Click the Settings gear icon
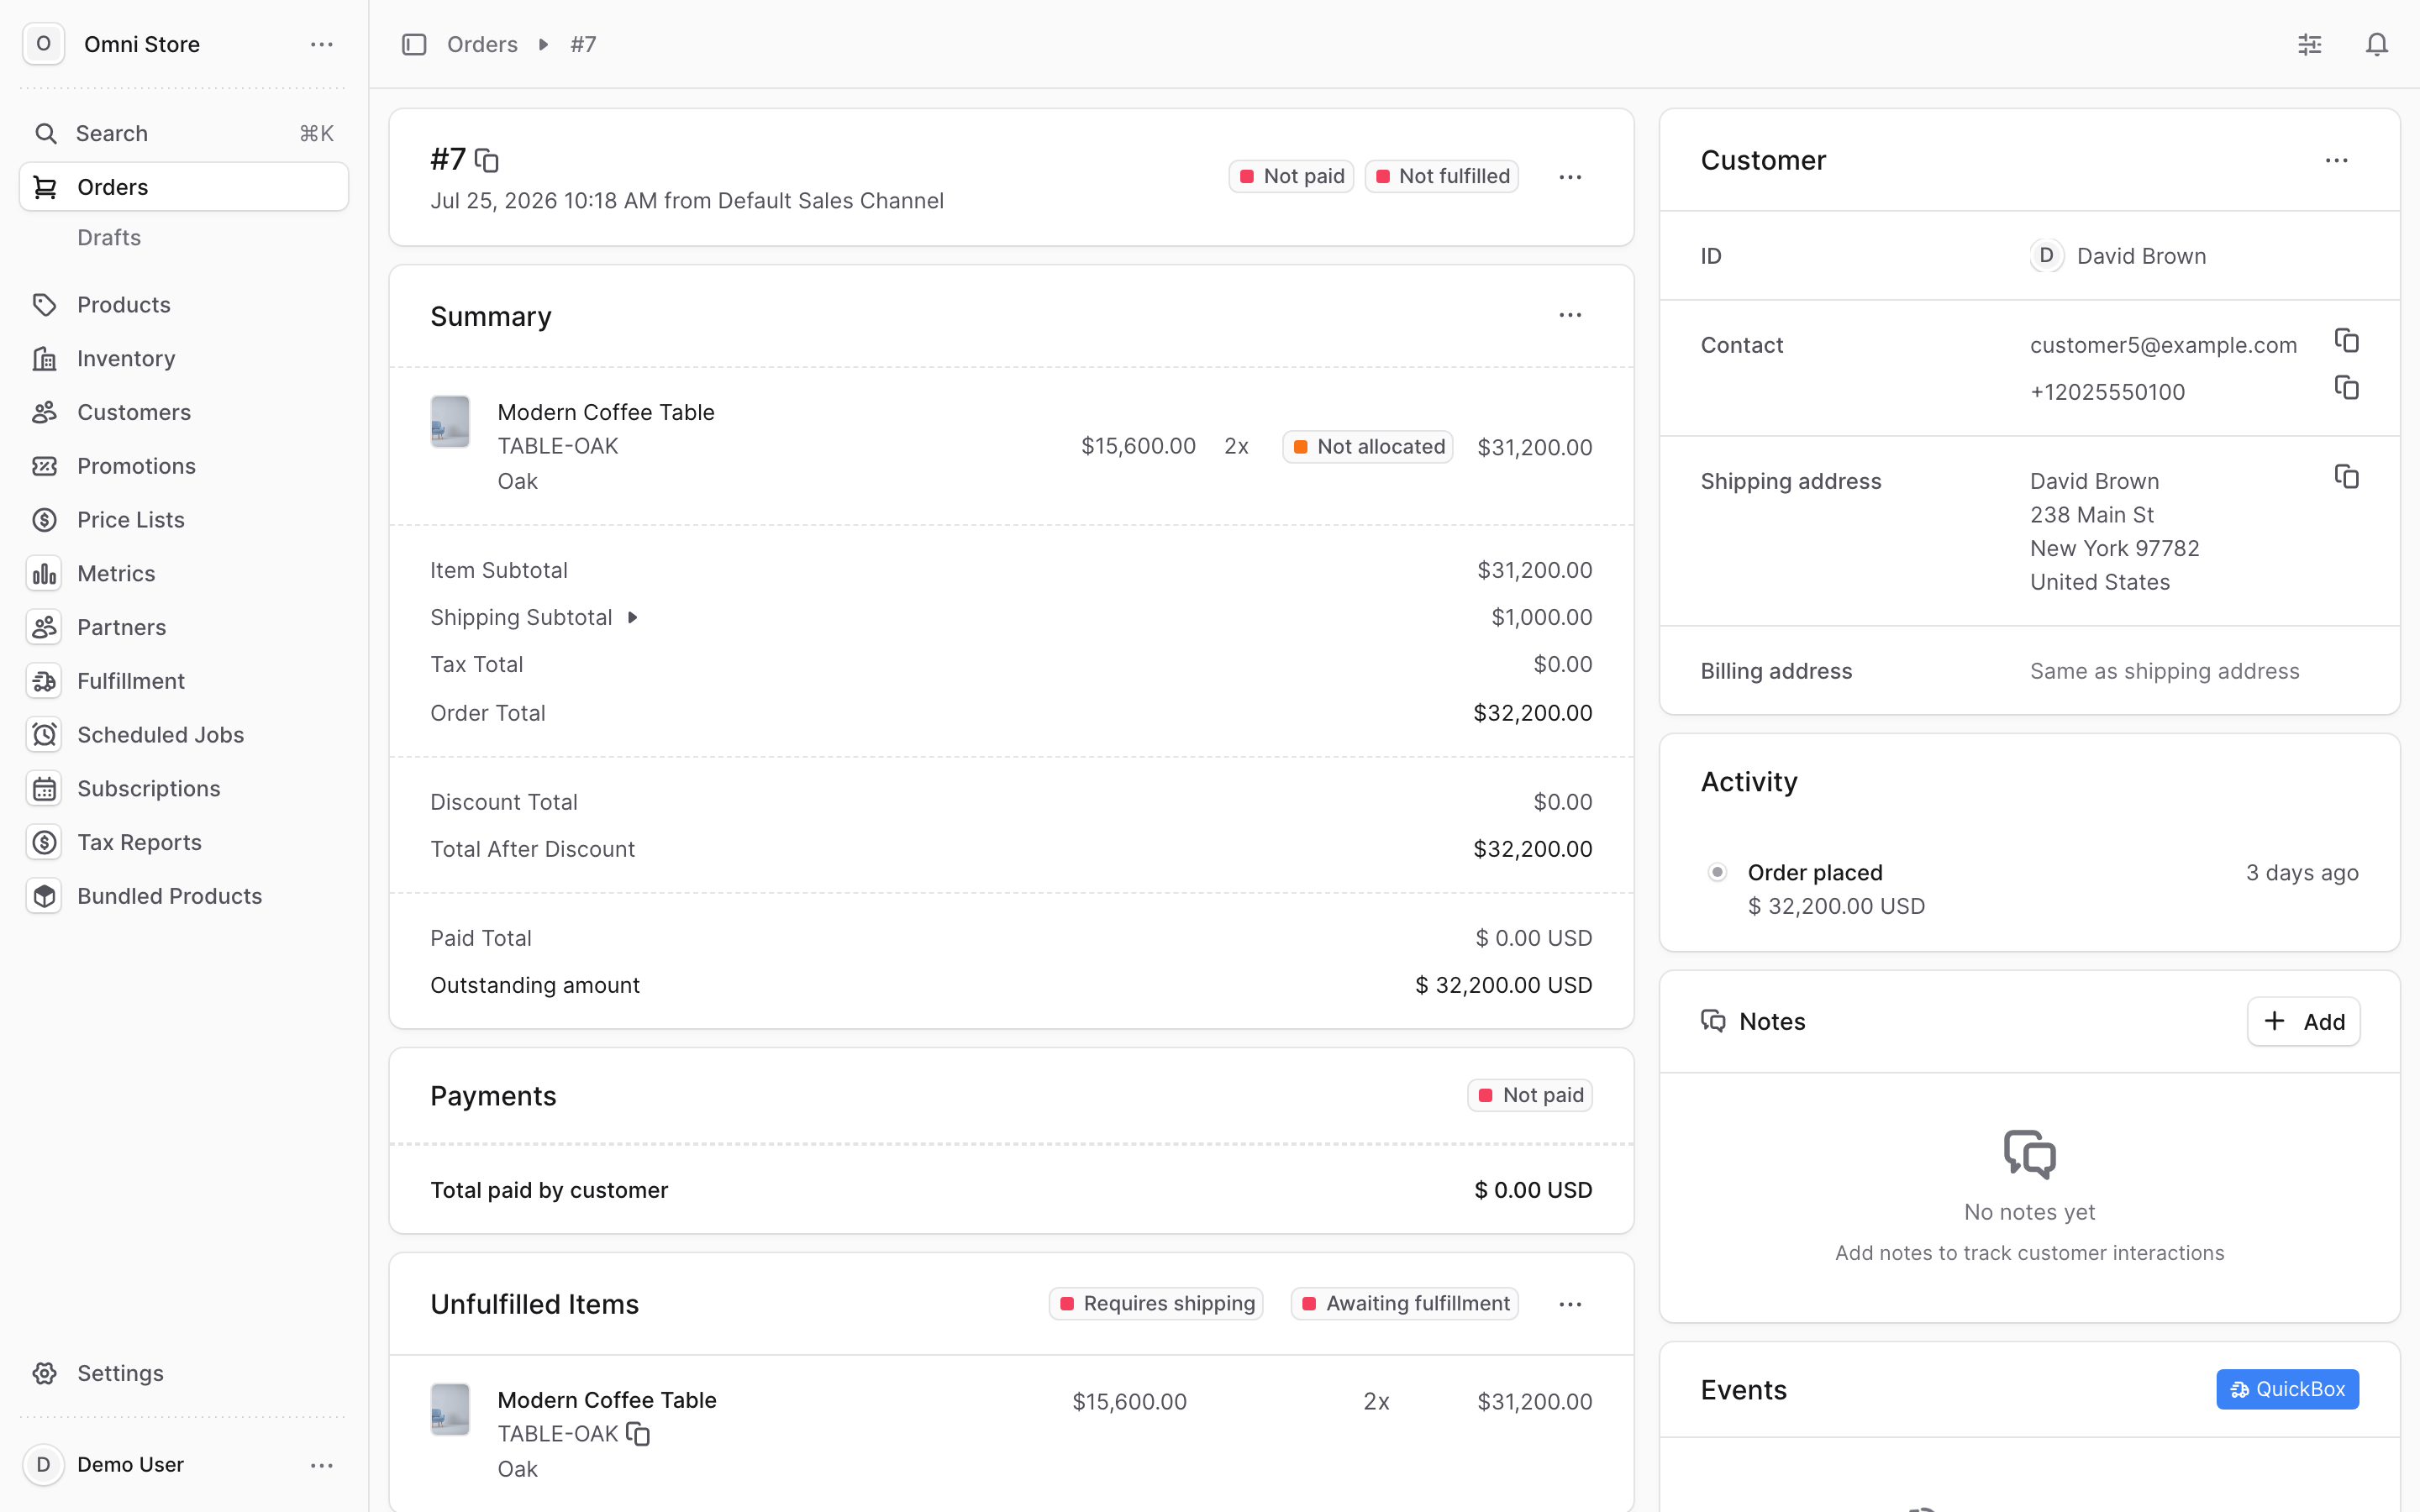Image resolution: width=2420 pixels, height=1512 pixels. coord(44,1373)
